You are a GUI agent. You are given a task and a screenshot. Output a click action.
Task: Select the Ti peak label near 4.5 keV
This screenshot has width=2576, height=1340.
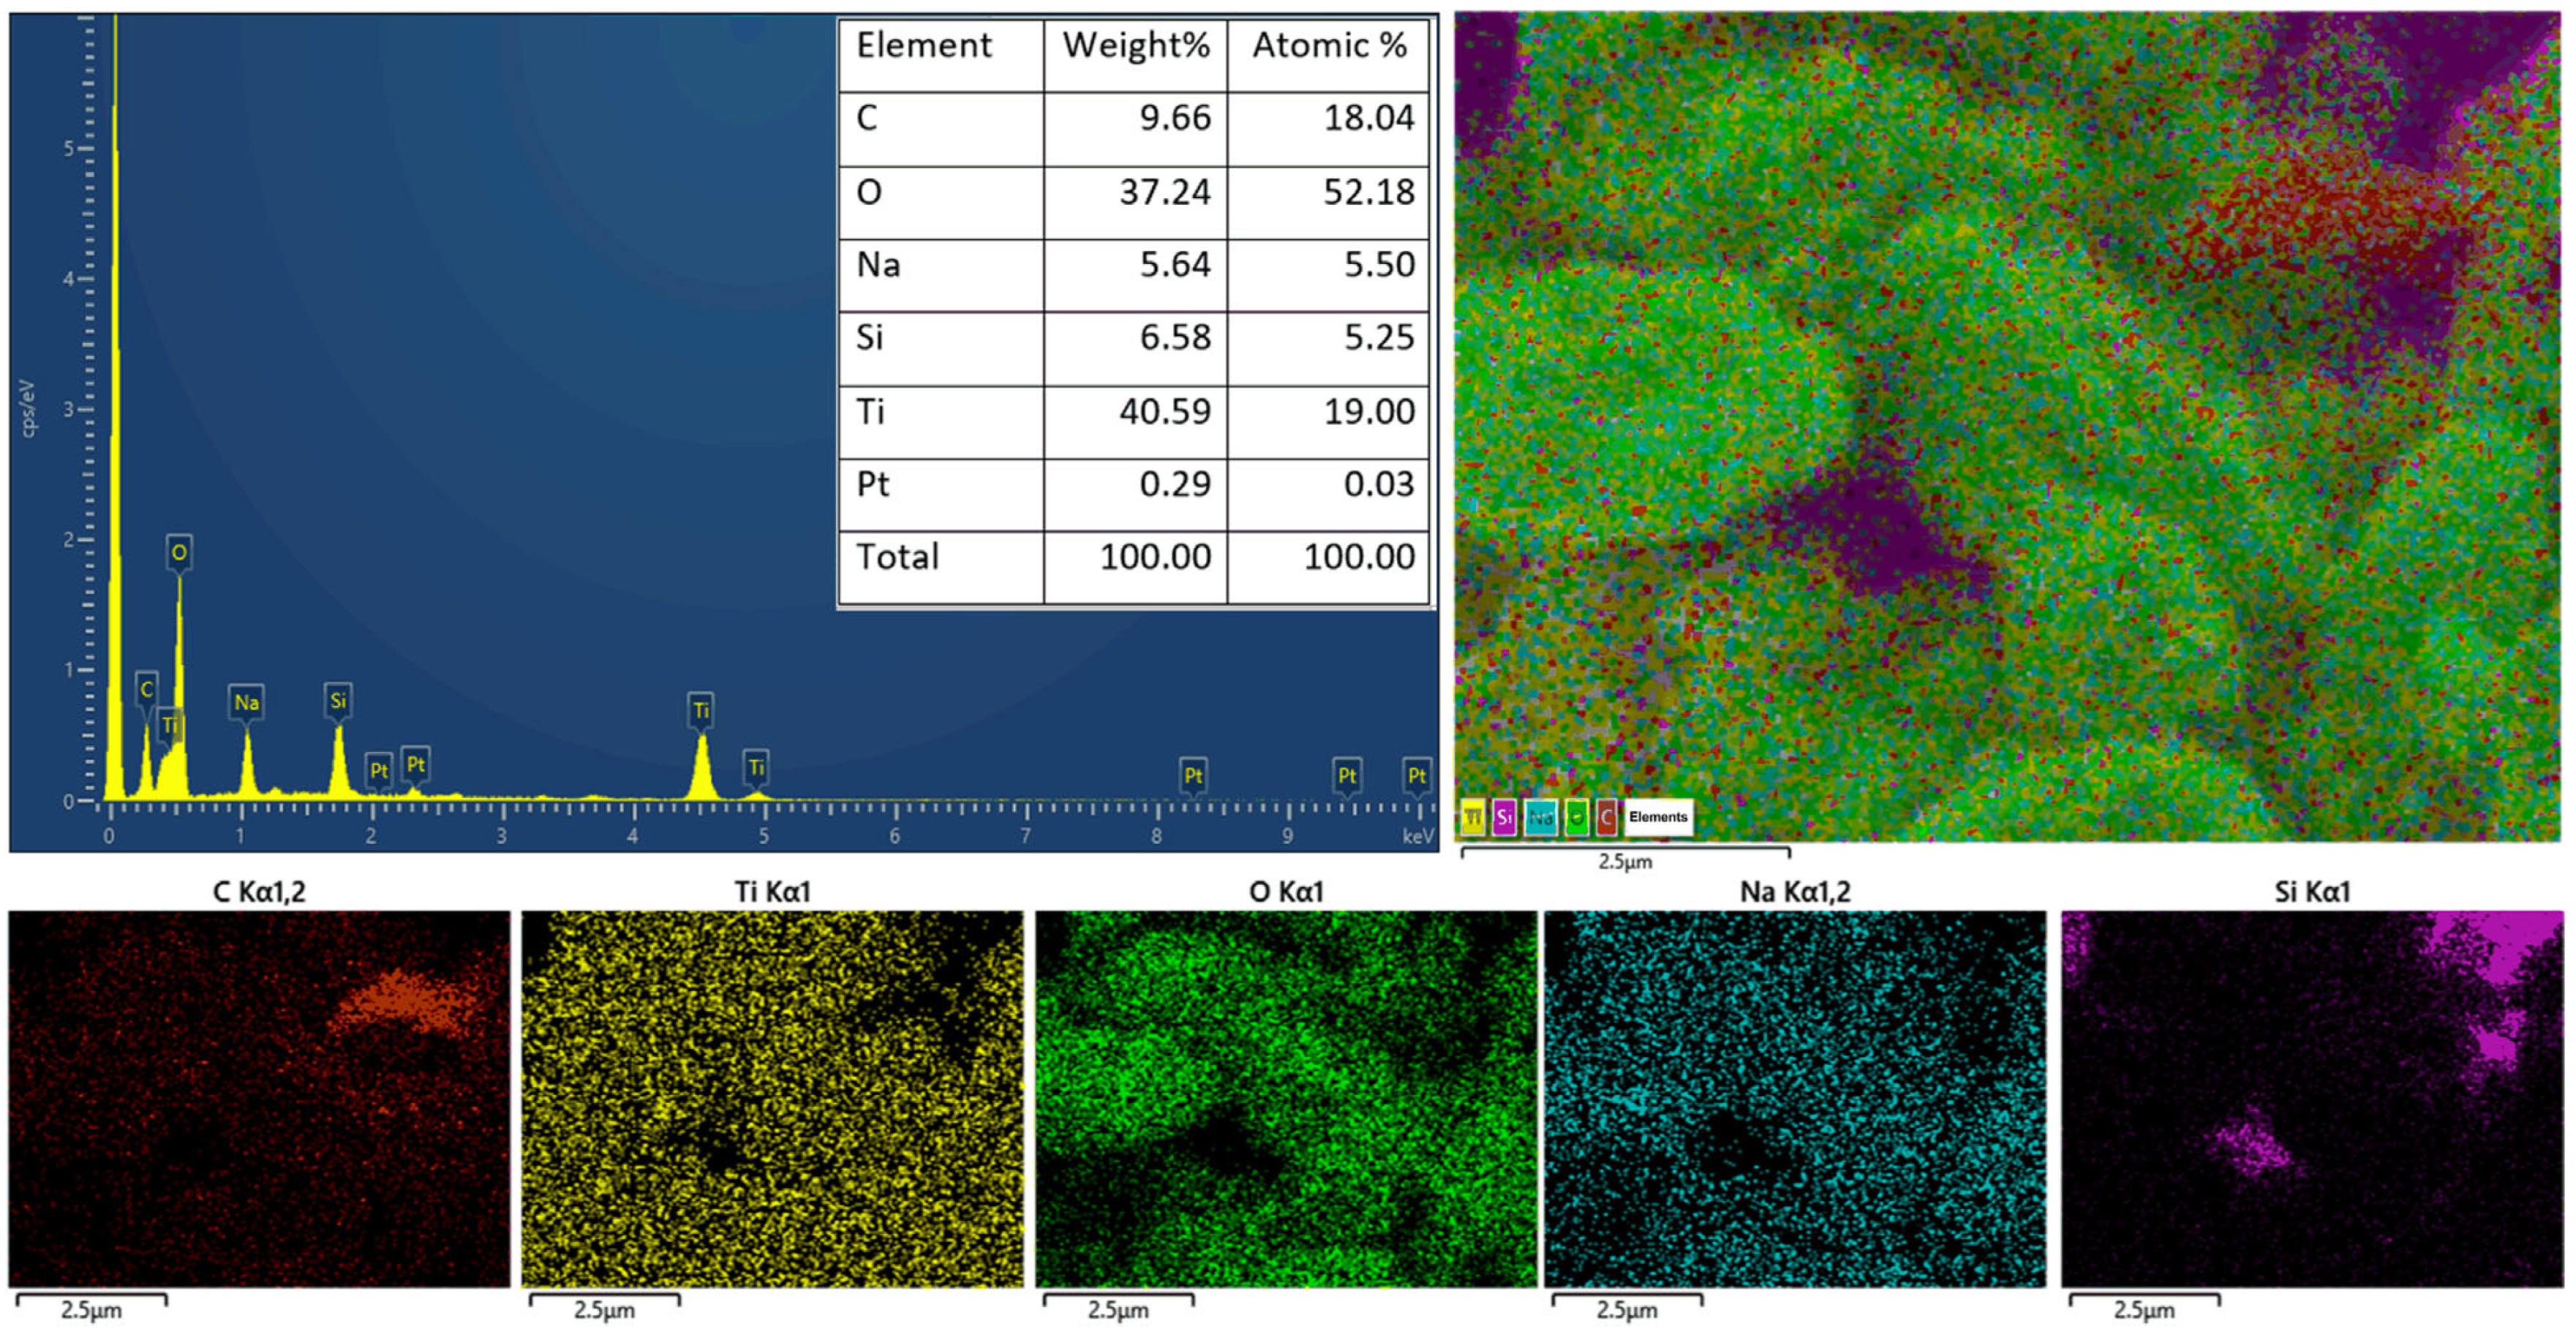[701, 710]
